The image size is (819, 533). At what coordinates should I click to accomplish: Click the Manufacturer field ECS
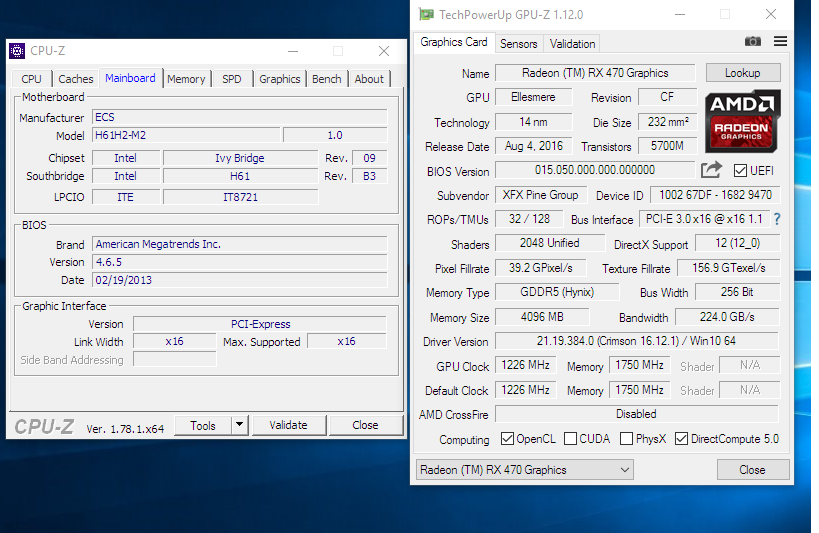point(240,117)
